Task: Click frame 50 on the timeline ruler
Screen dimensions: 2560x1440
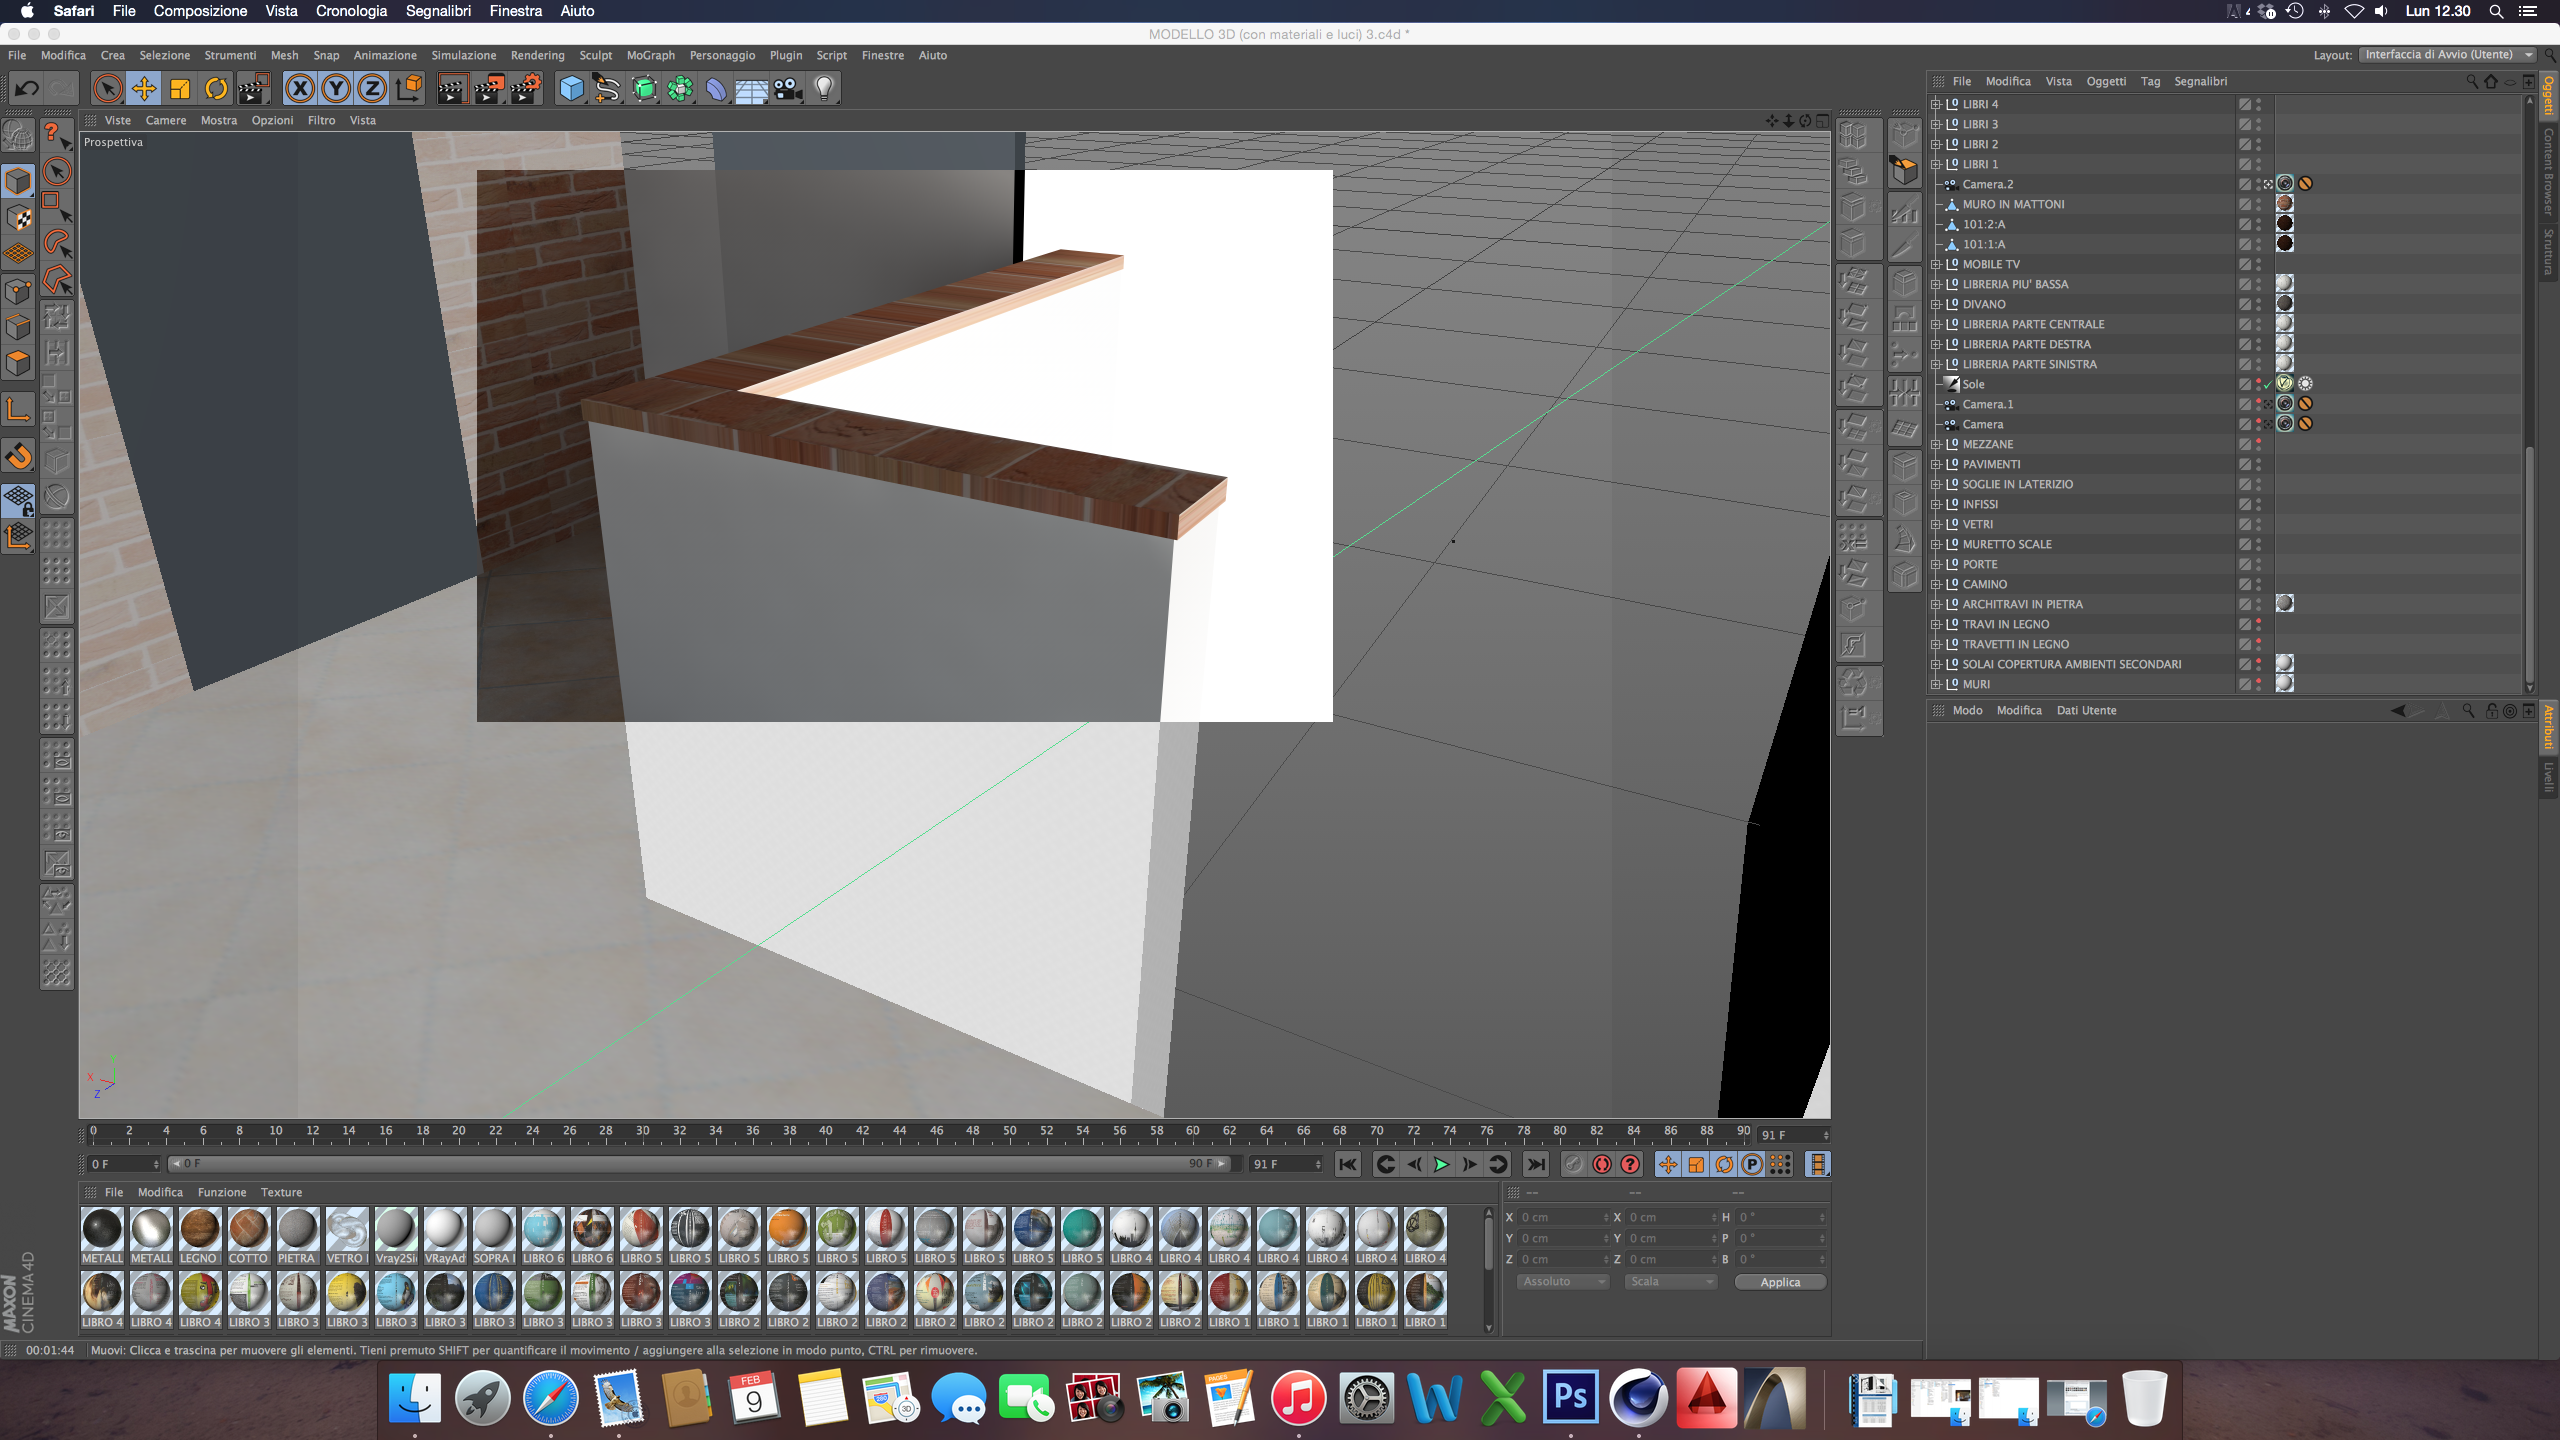Action: [x=1010, y=1131]
